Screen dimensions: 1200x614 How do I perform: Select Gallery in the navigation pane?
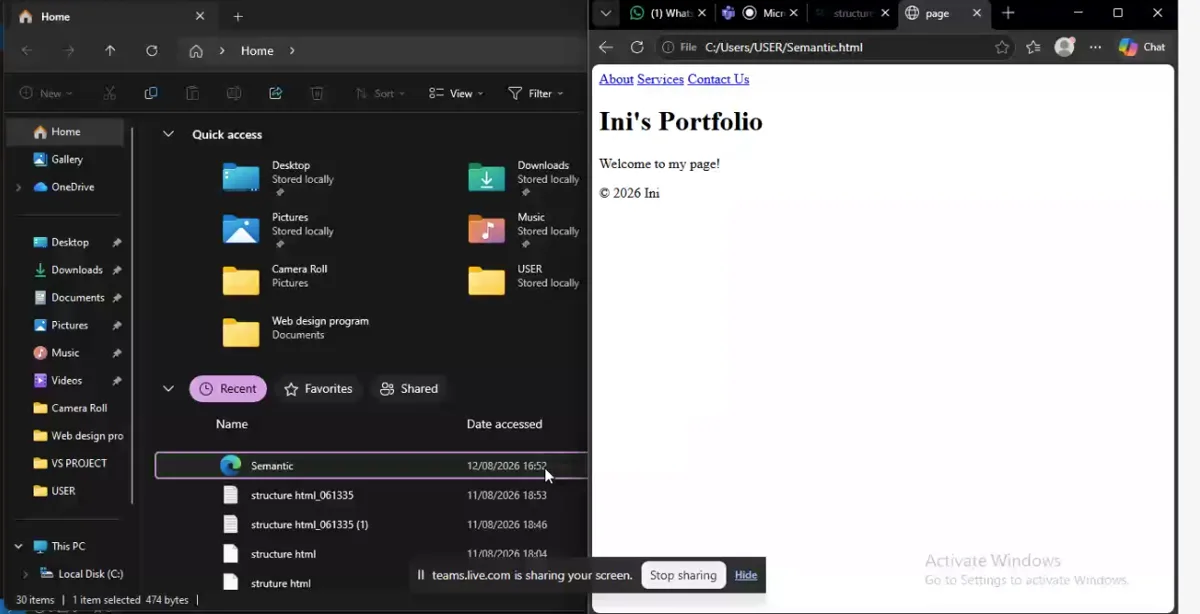point(66,159)
